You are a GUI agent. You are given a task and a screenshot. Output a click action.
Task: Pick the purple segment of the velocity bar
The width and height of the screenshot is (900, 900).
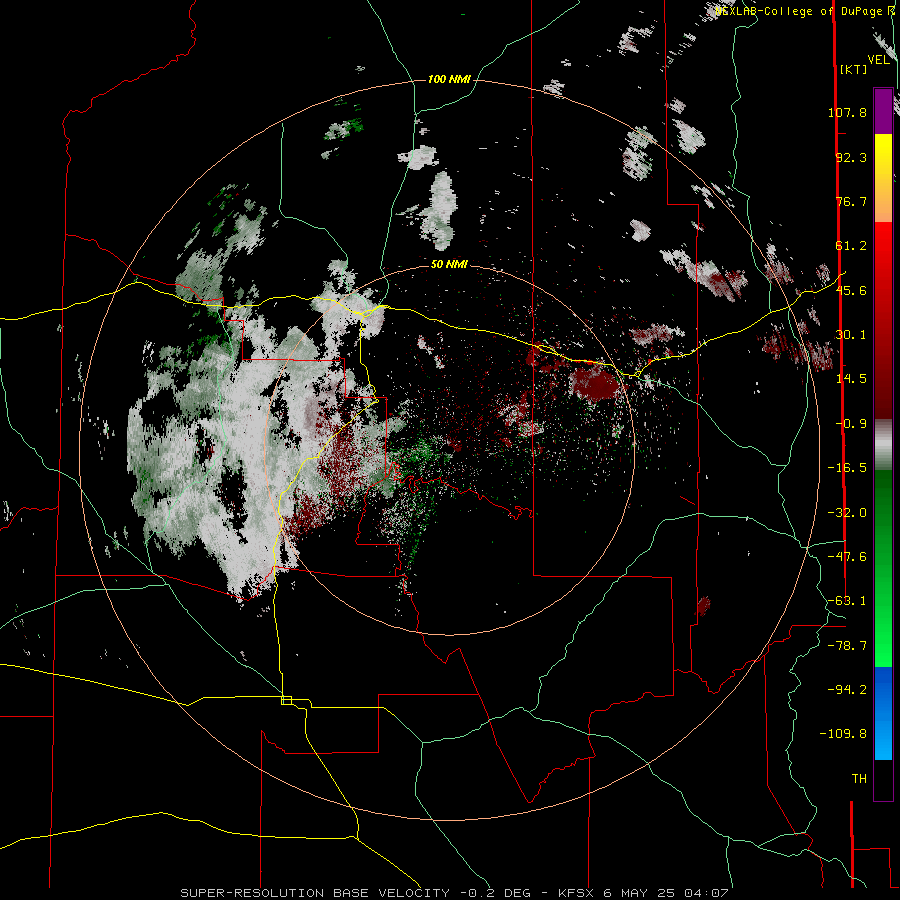[883, 111]
